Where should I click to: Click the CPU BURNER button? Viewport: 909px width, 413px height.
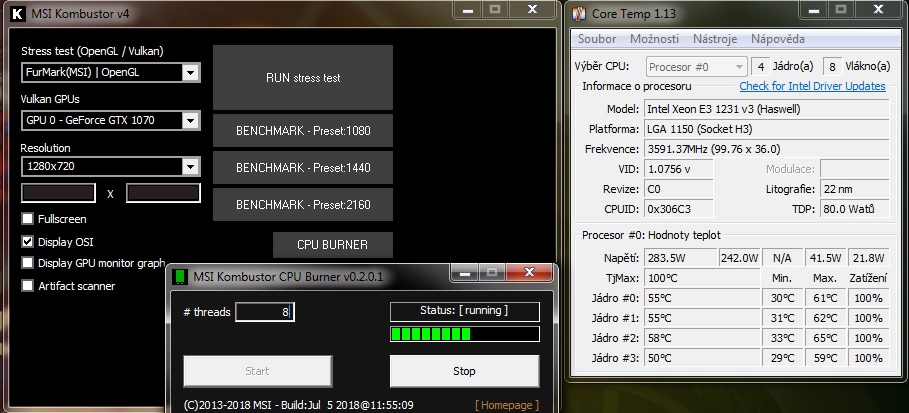tap(333, 245)
